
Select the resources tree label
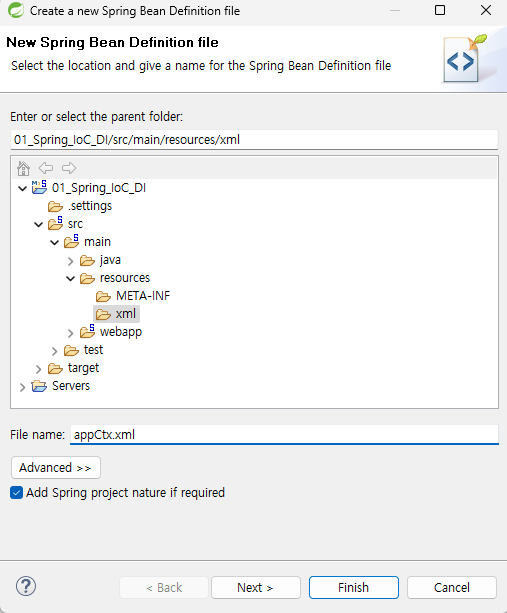[125, 278]
